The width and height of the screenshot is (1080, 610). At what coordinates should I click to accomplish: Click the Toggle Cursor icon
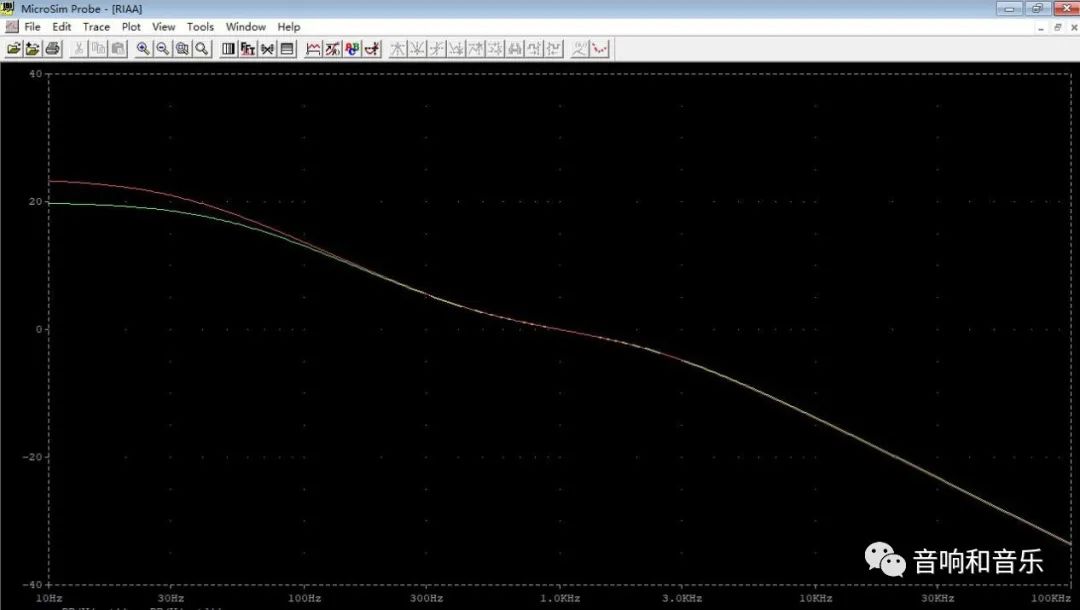pos(372,49)
